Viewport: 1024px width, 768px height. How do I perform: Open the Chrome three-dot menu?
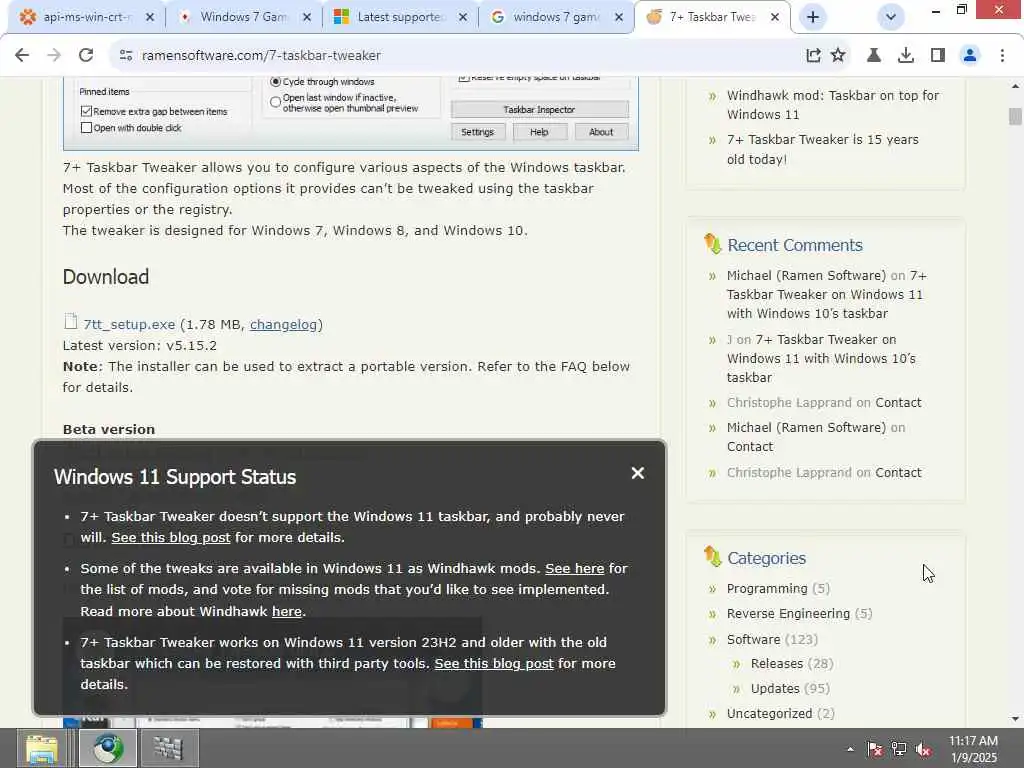[1002, 56]
